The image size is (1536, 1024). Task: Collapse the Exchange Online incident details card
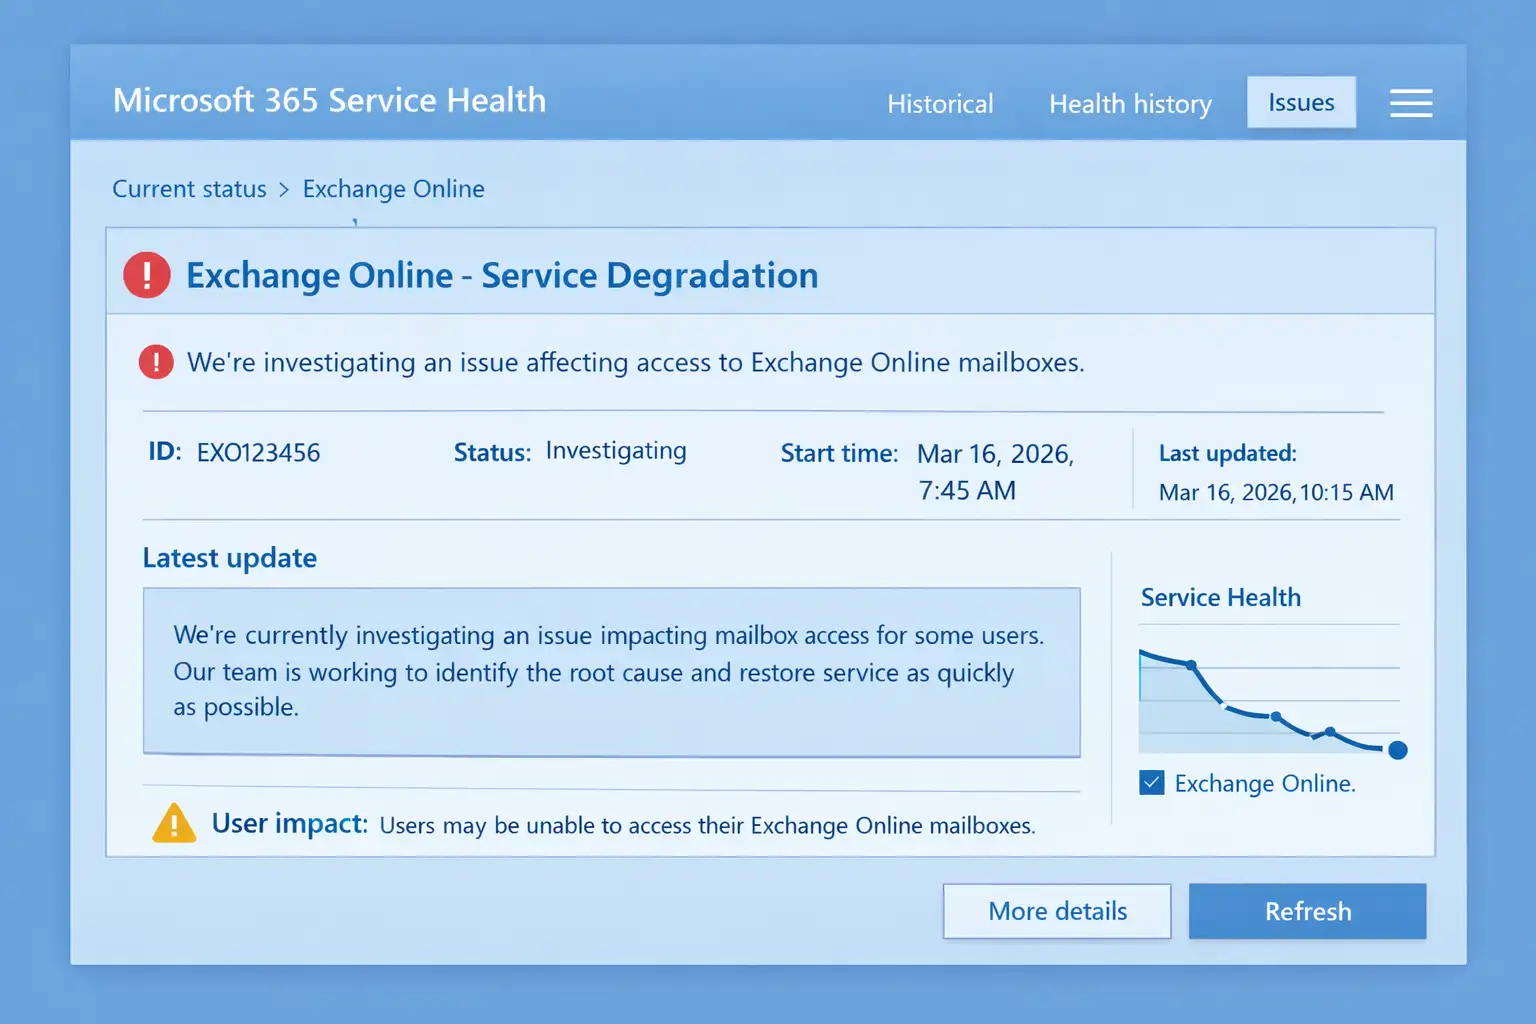(502, 275)
